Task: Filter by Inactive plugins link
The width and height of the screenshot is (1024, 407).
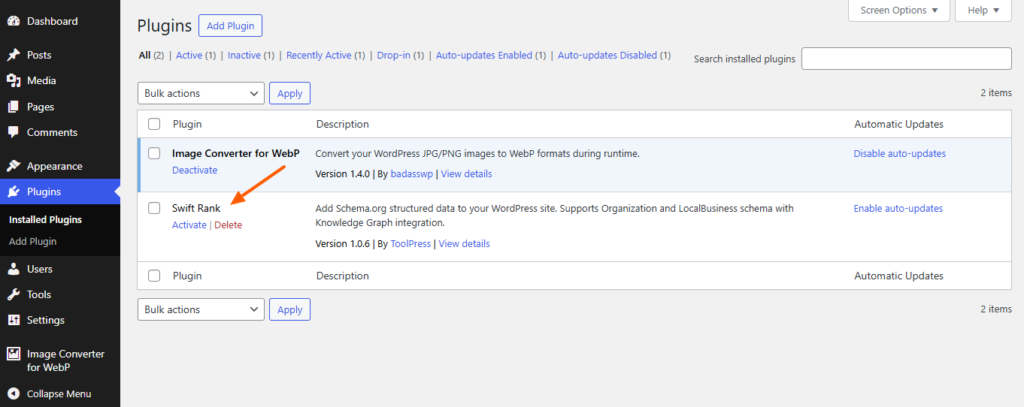Action: coord(242,56)
